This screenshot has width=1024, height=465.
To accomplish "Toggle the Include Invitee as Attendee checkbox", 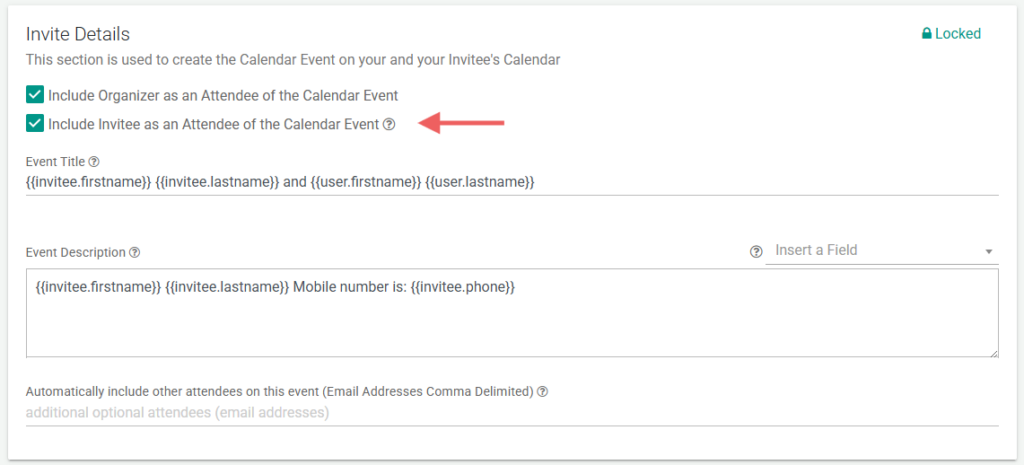I will coord(35,124).
